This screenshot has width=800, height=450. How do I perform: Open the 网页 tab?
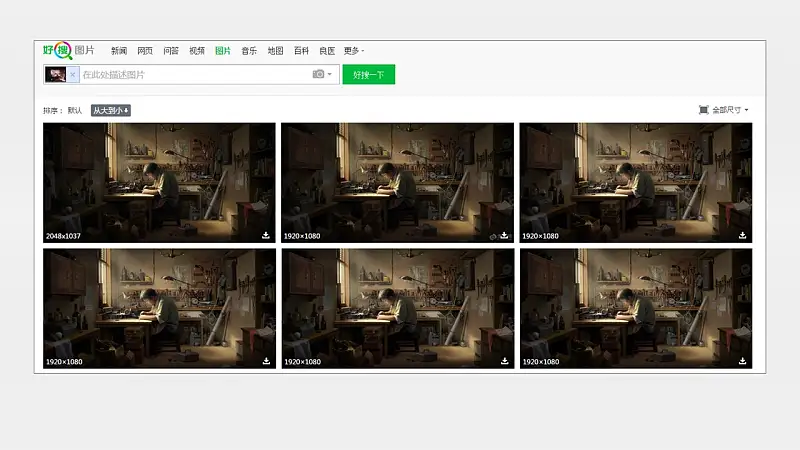coord(145,51)
